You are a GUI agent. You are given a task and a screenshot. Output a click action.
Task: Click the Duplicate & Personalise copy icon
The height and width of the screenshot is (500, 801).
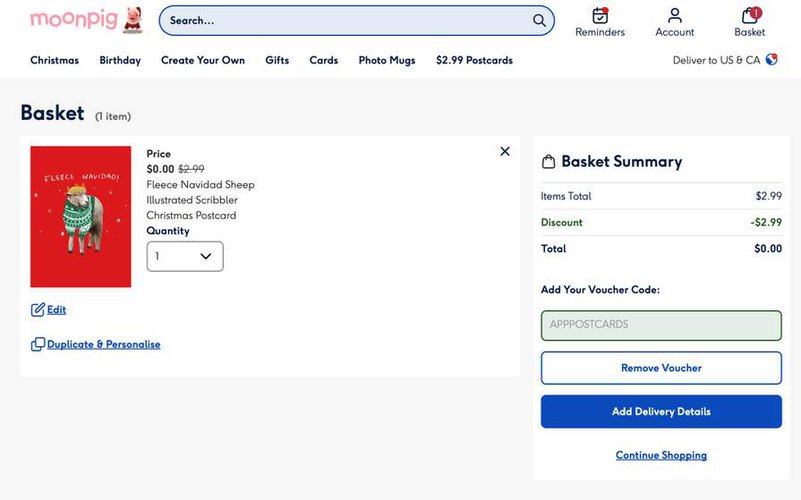click(x=38, y=344)
